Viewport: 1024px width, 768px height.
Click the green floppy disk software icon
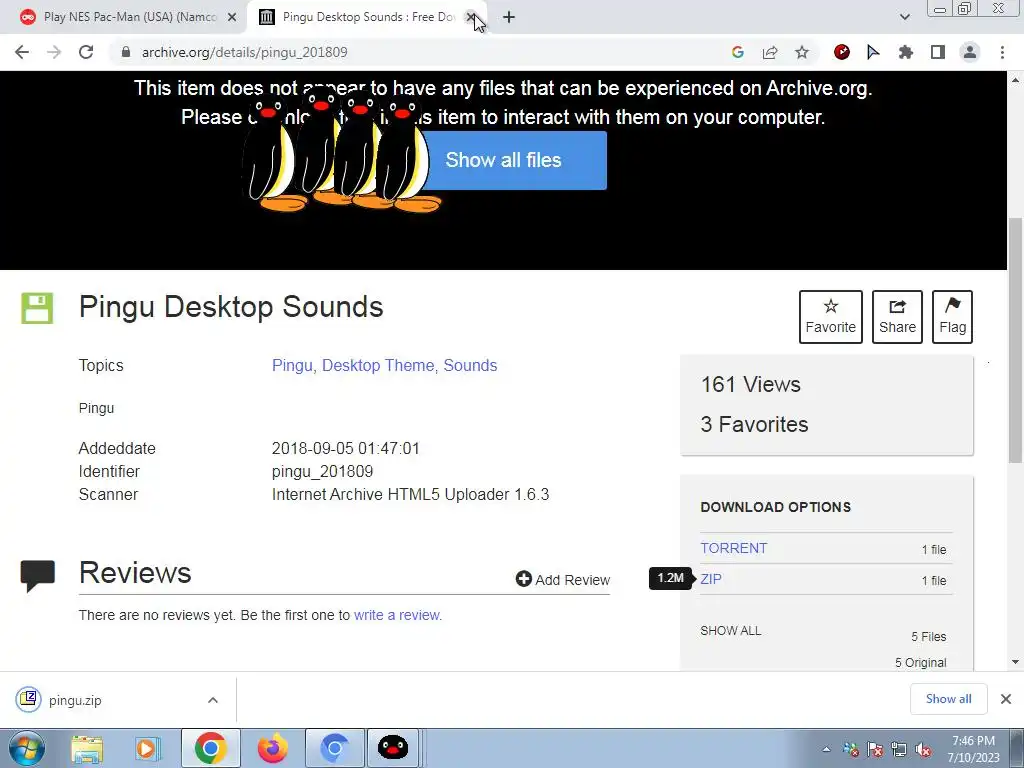(x=37, y=308)
